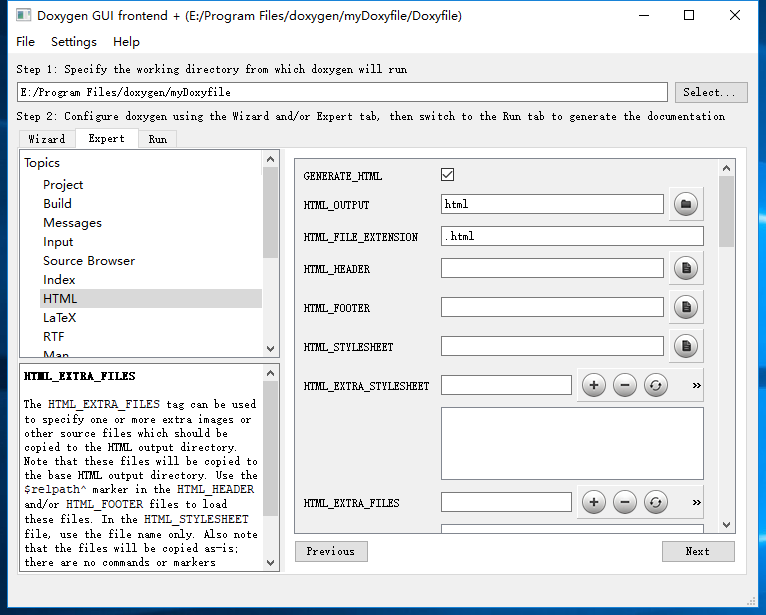
Task: Click the Topics list scrollbar thumb
Action: click(x=271, y=212)
